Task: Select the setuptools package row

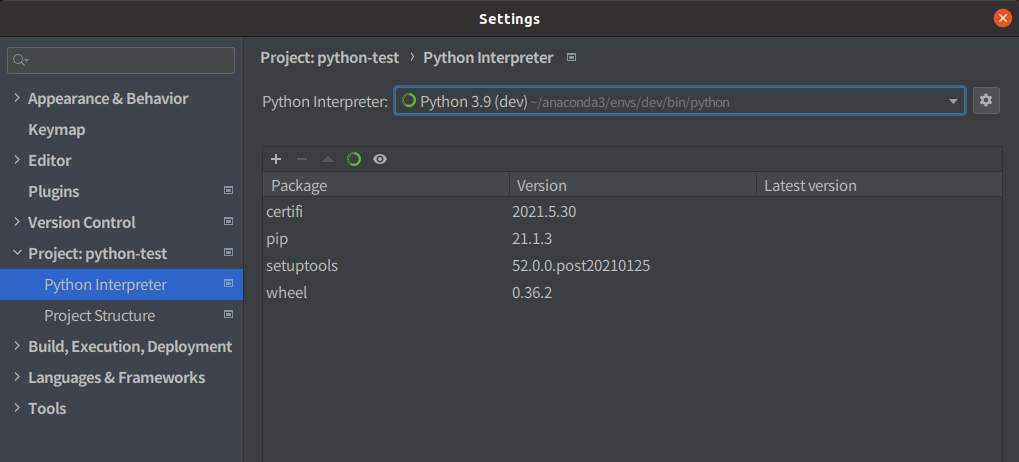Action: tap(302, 266)
